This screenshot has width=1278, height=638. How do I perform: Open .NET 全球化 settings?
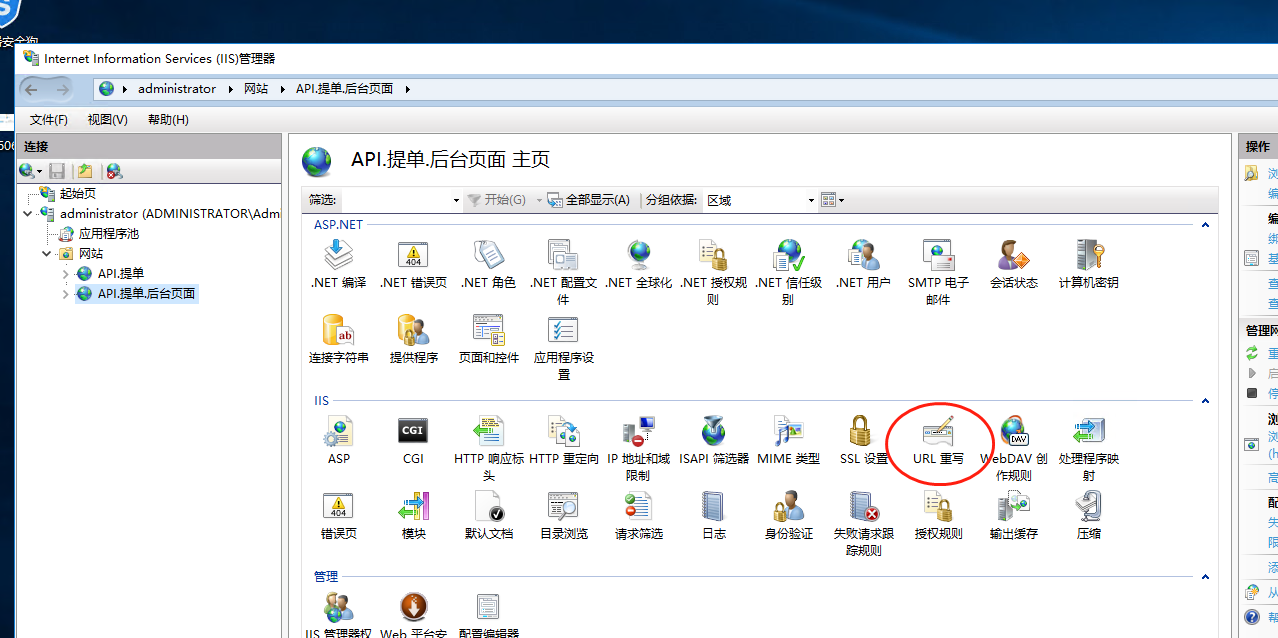pos(638,264)
